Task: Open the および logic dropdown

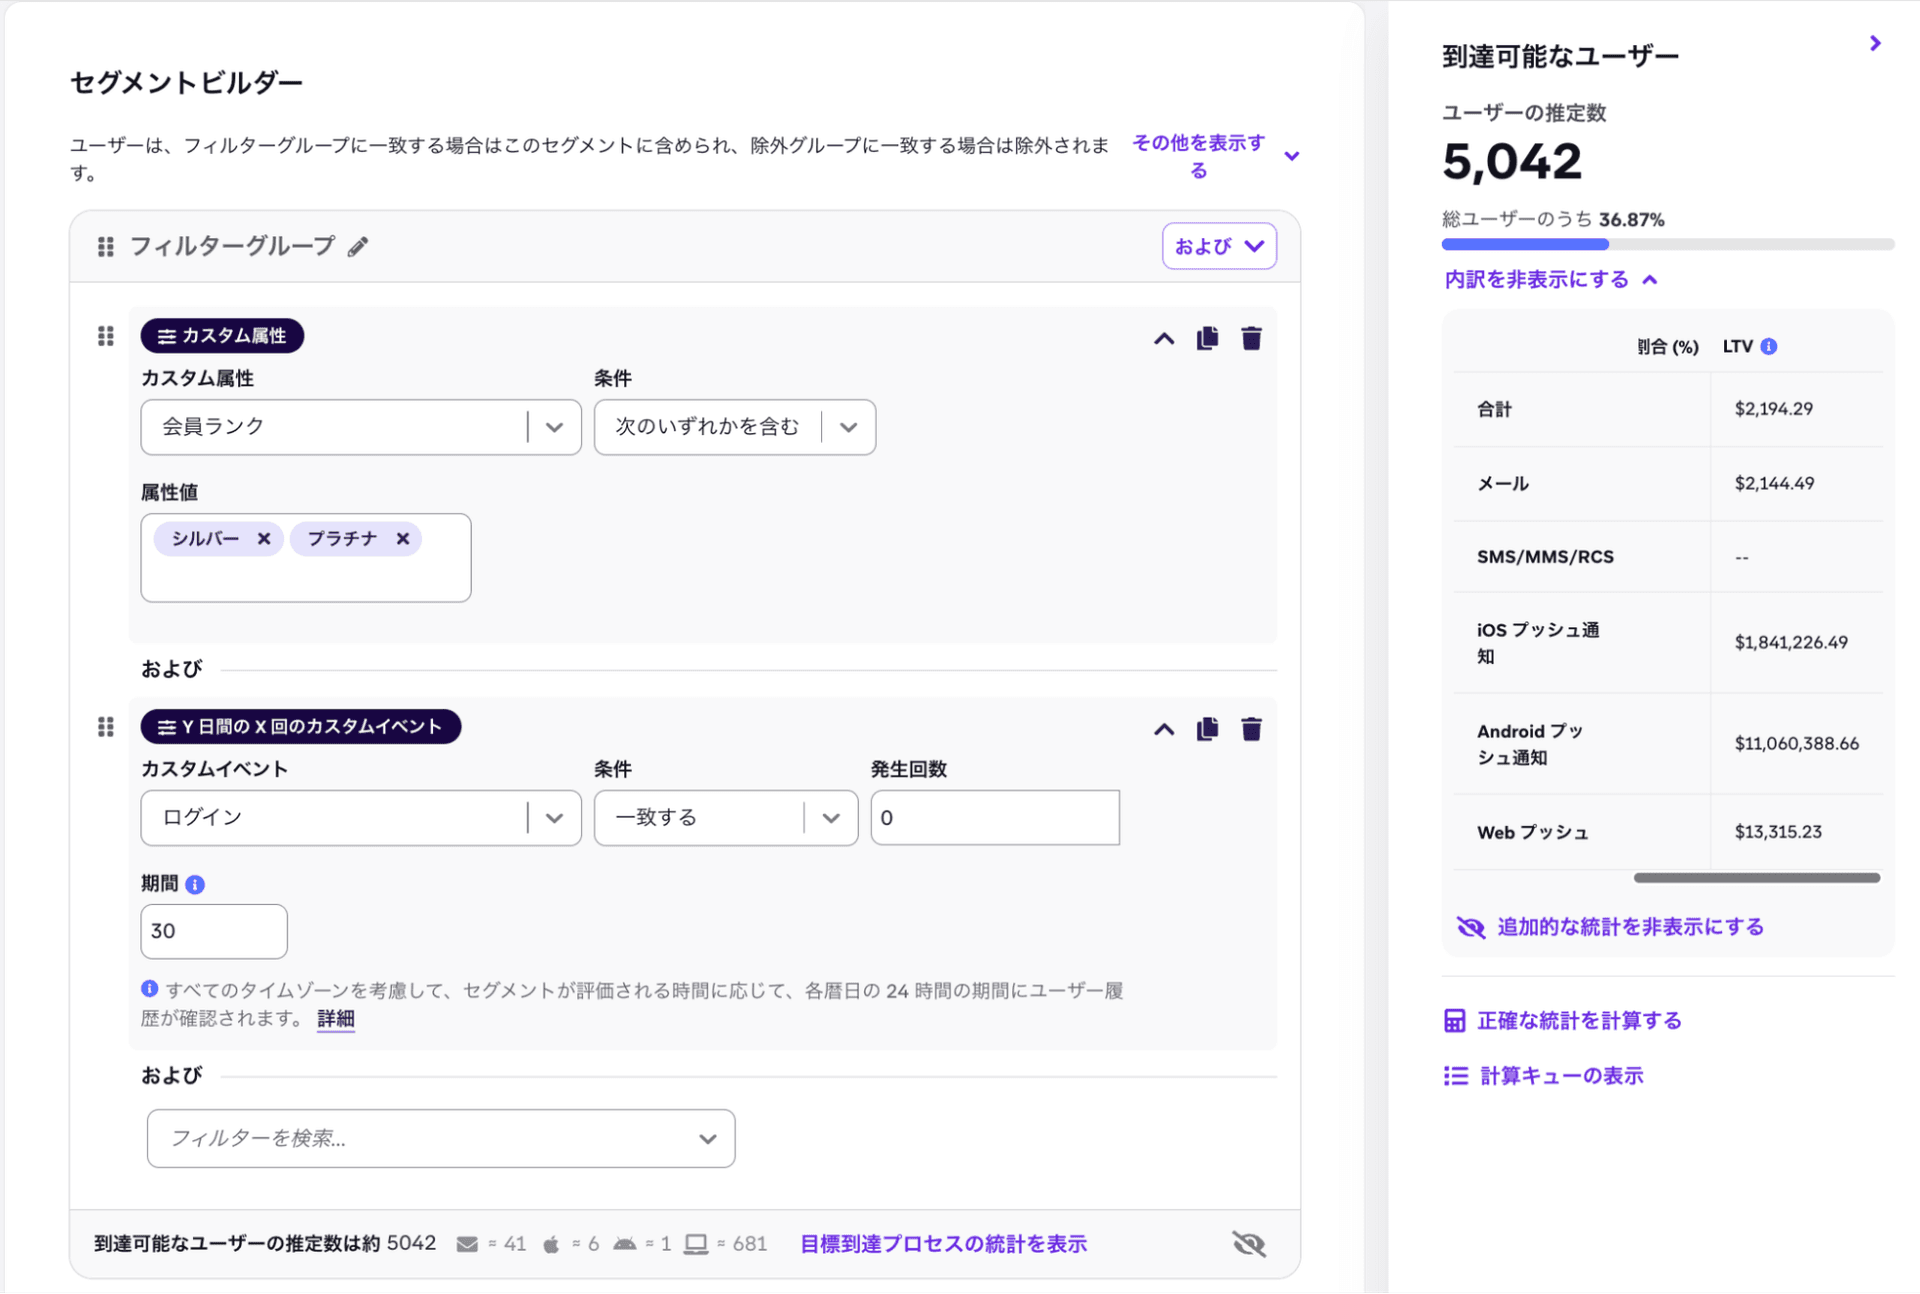Action: [1218, 245]
